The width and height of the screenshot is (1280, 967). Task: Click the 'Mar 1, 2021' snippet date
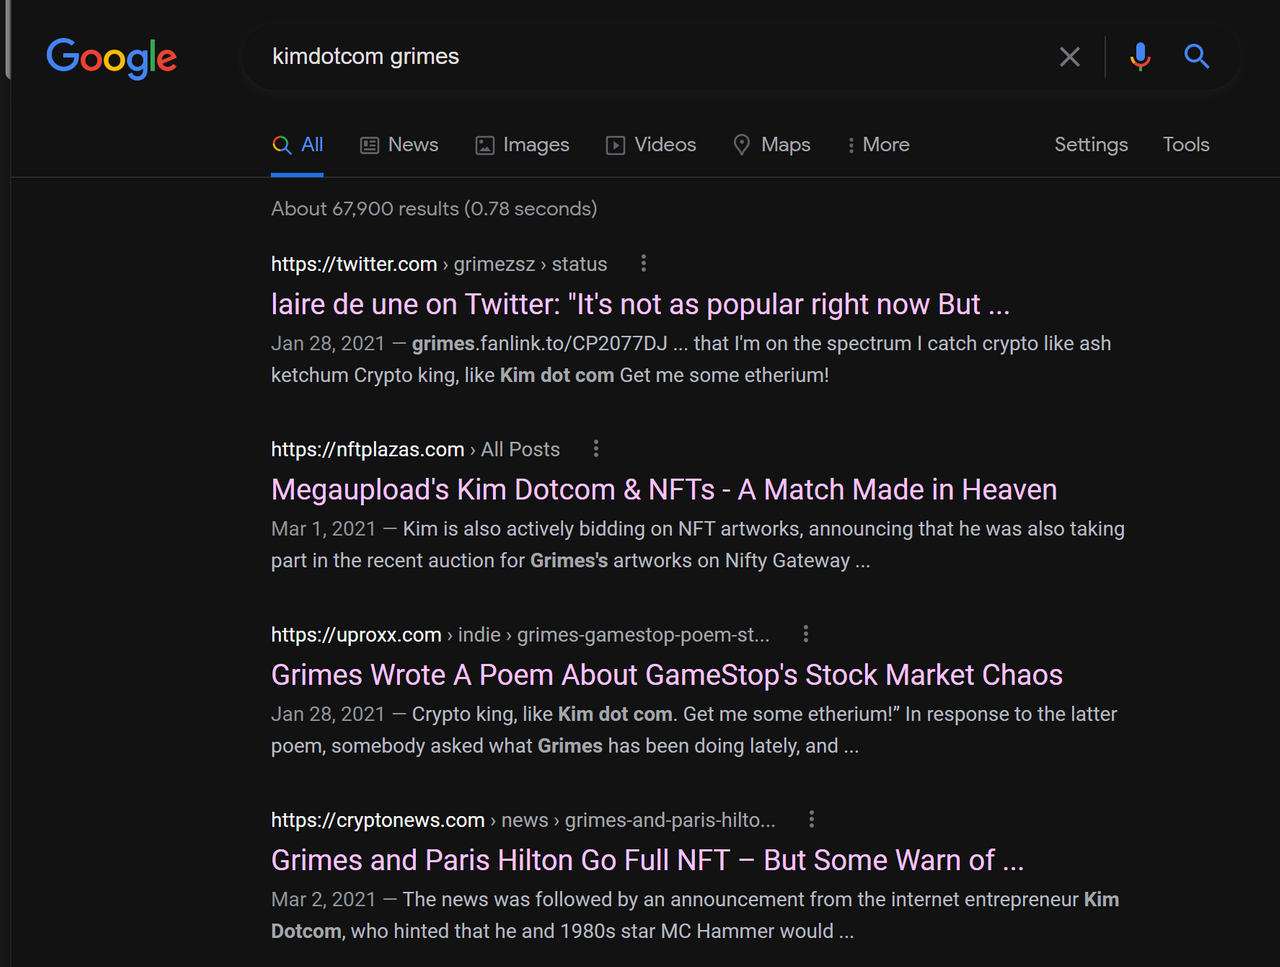(323, 529)
